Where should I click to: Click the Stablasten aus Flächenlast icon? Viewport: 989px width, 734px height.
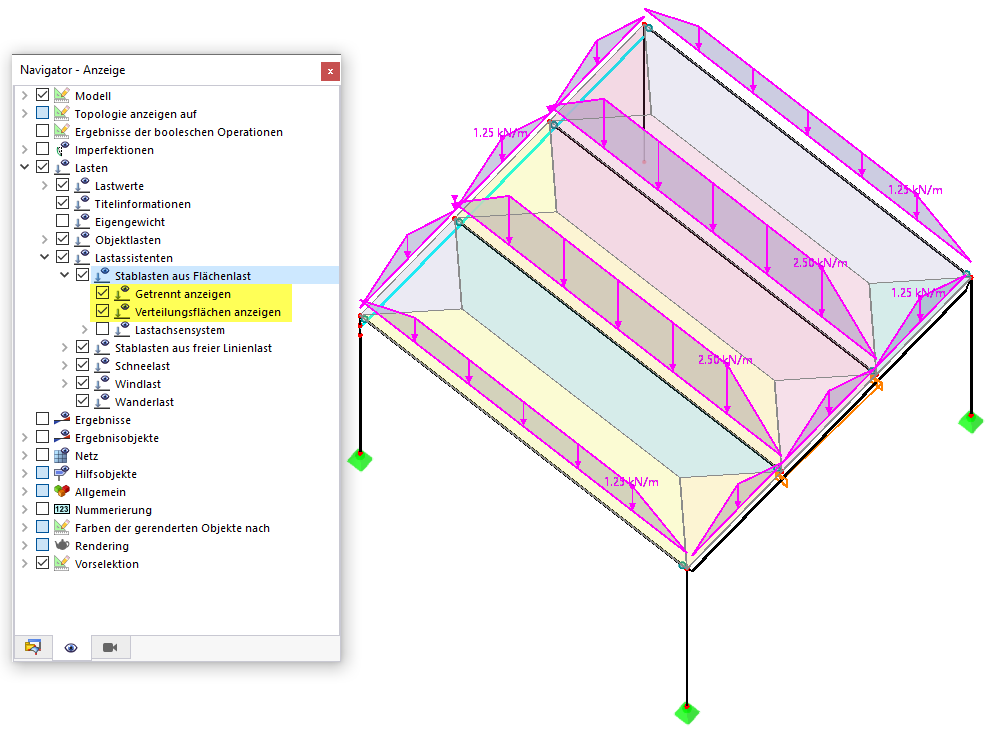click(x=102, y=276)
